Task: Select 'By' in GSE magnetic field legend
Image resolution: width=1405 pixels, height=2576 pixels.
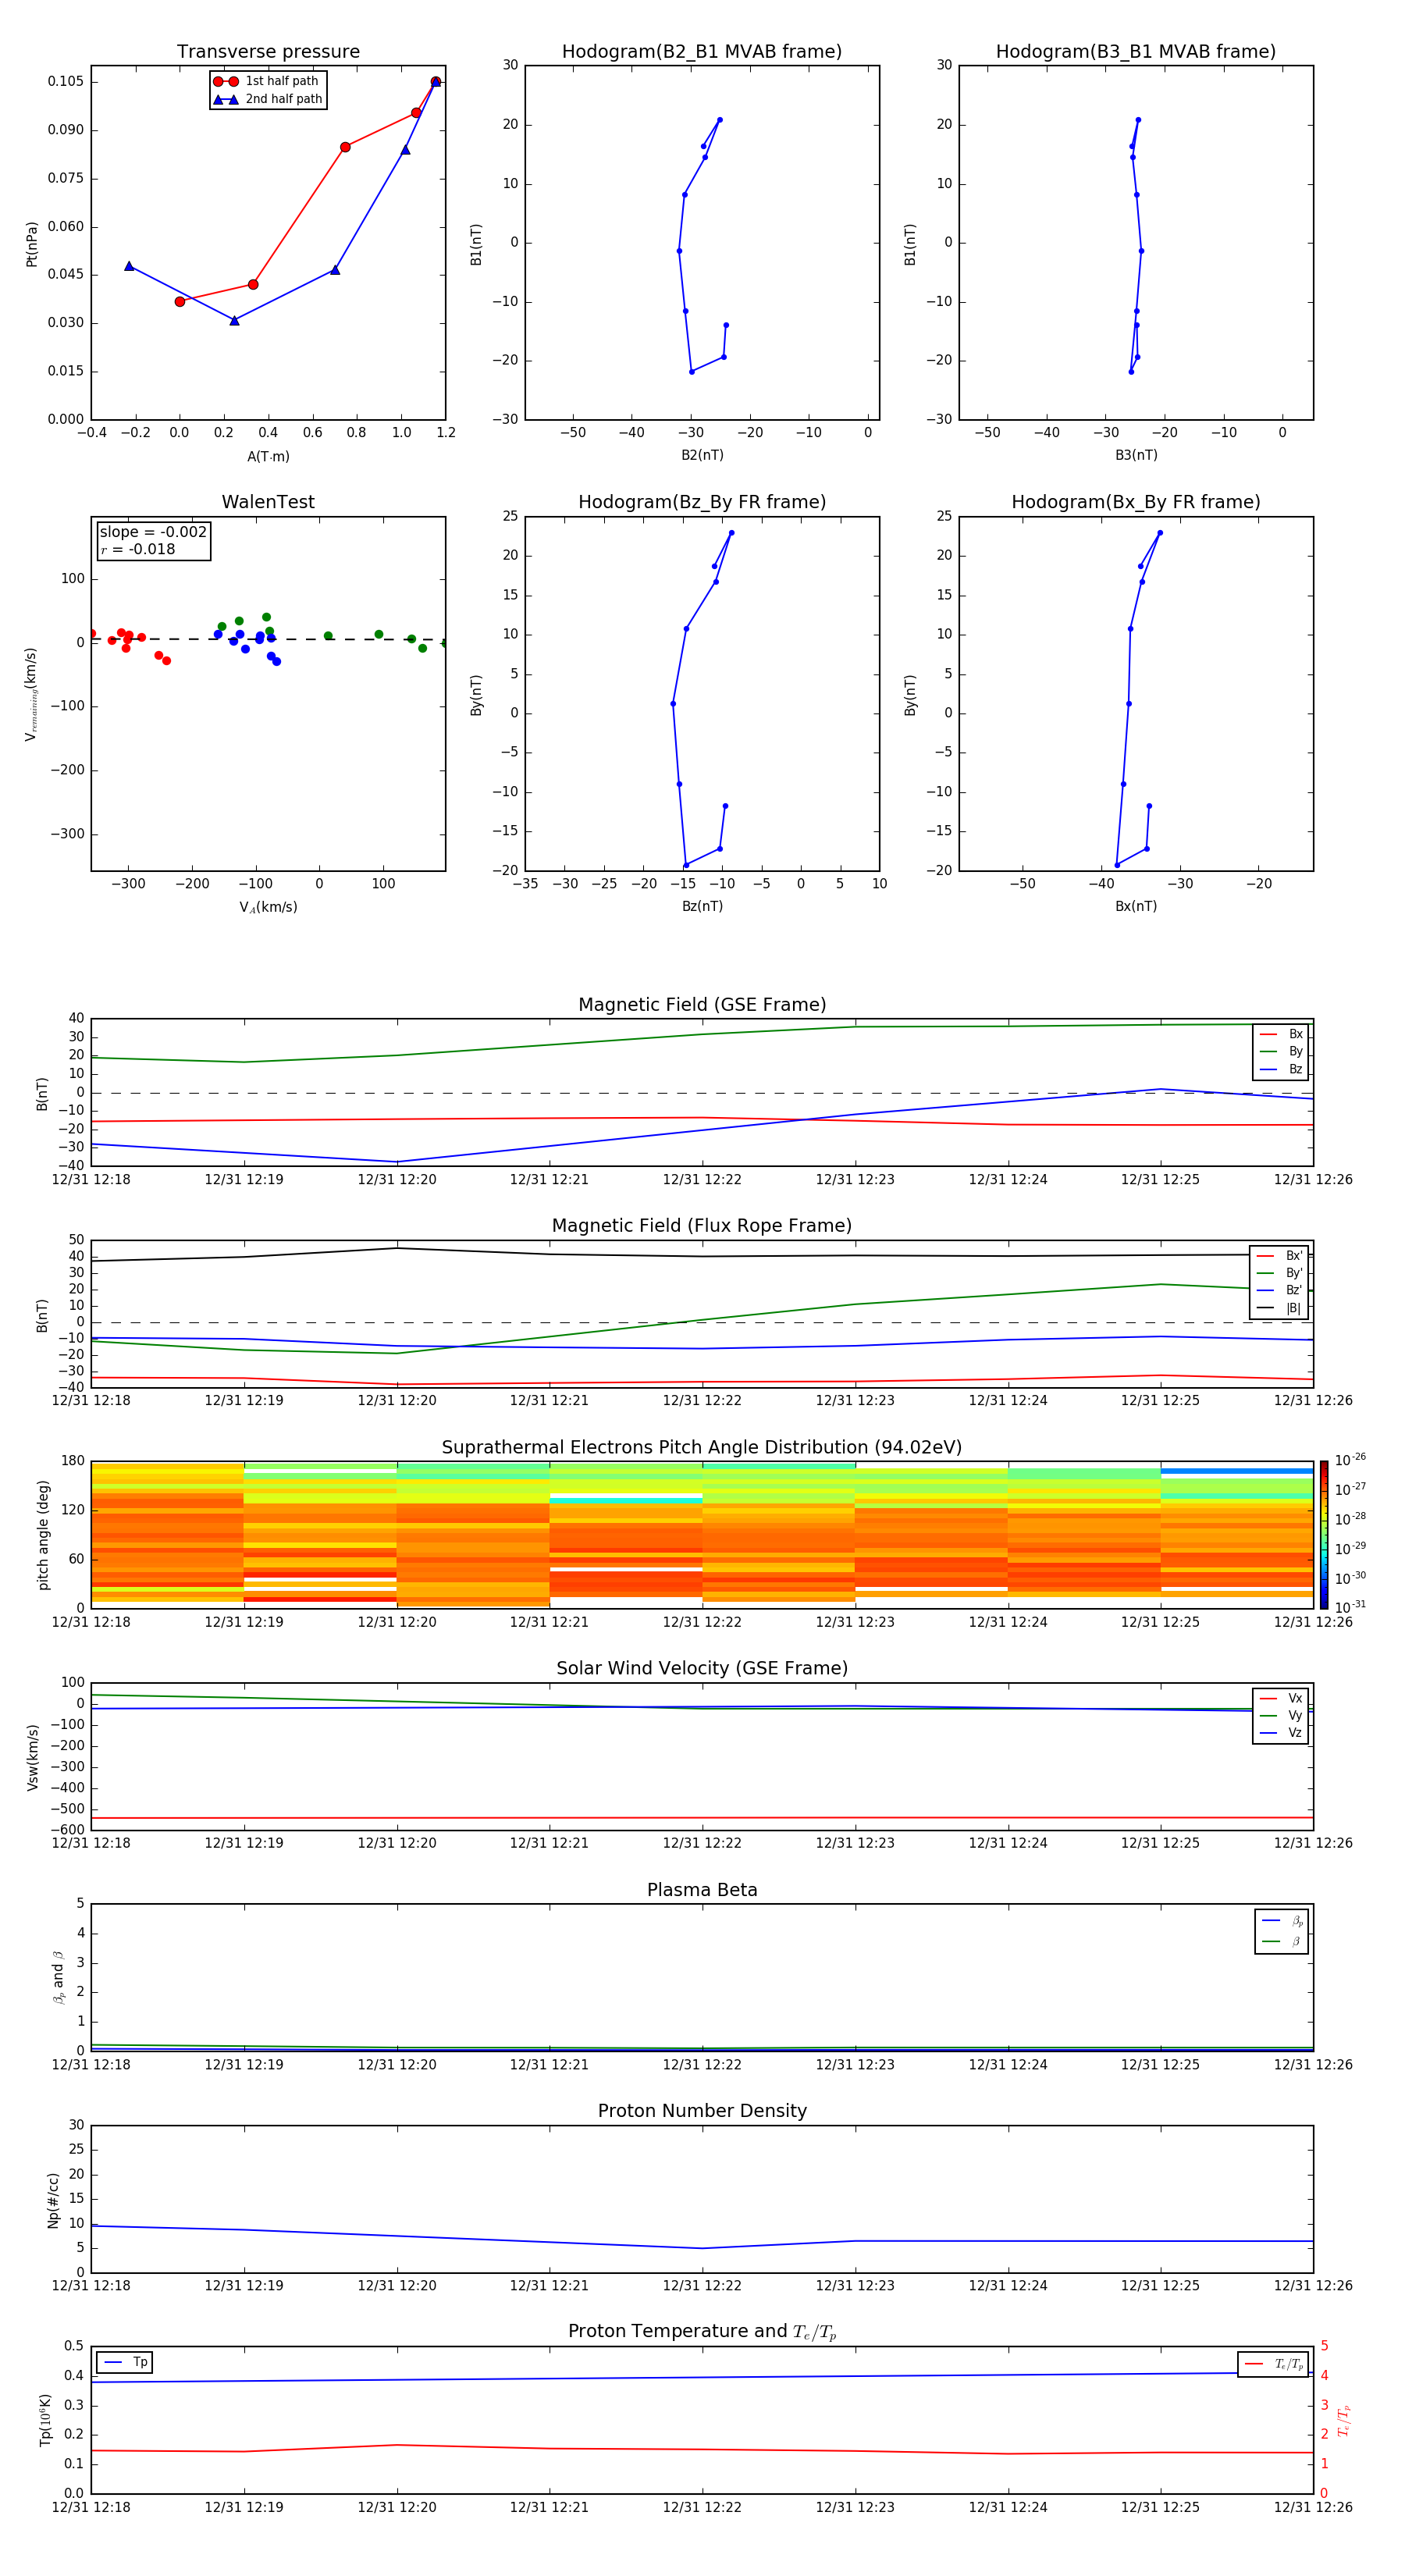Action: pos(1282,1052)
